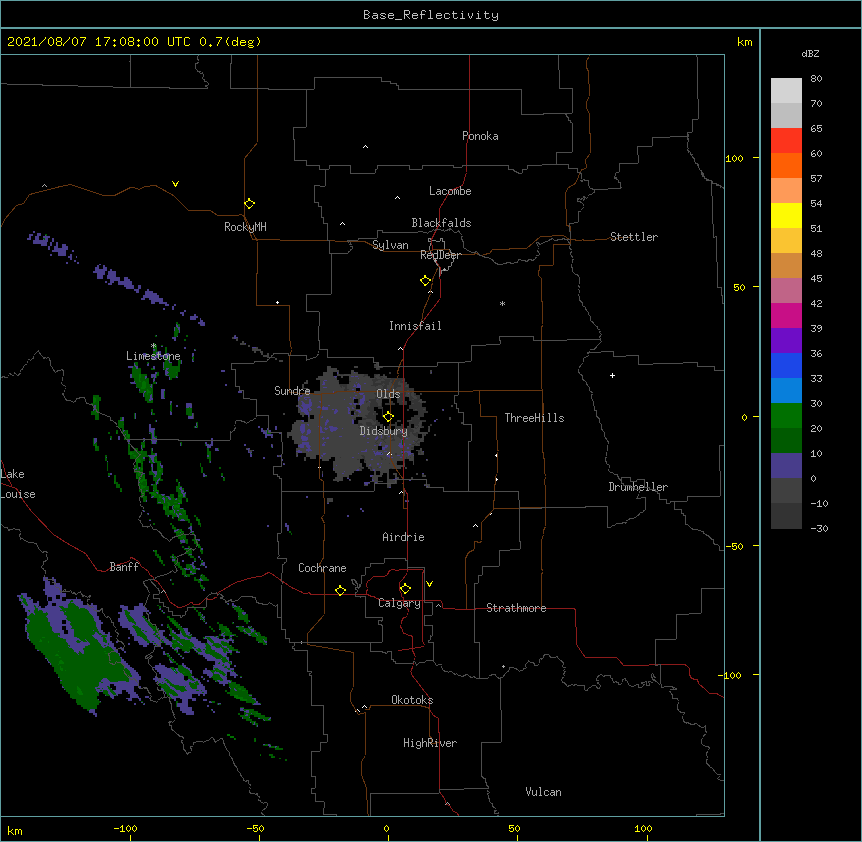862x842 pixels.
Task: Click the yellow V marker east of Calgary
Action: pos(429,584)
